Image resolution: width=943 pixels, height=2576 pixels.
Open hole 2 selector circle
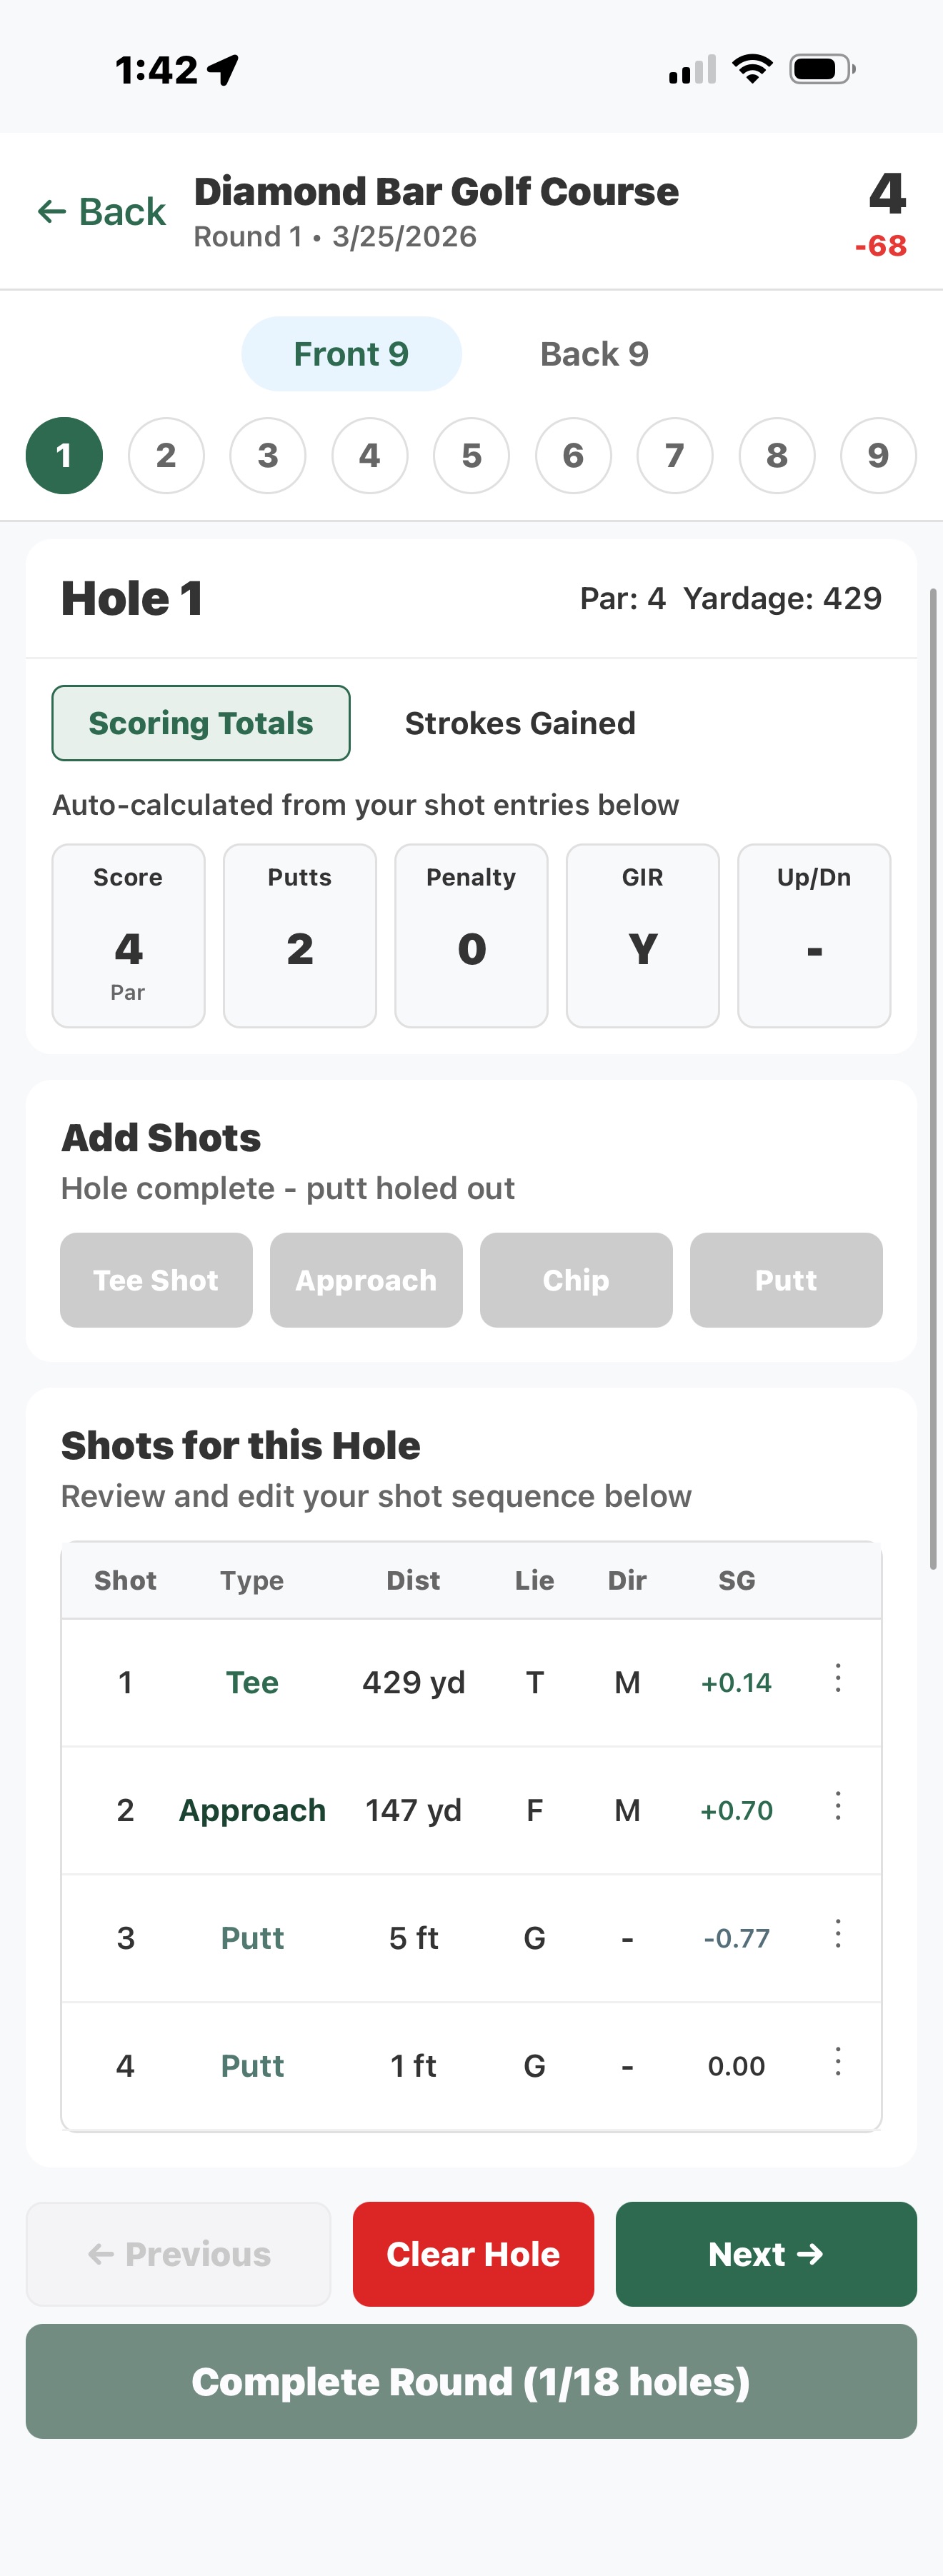pyautogui.click(x=166, y=455)
